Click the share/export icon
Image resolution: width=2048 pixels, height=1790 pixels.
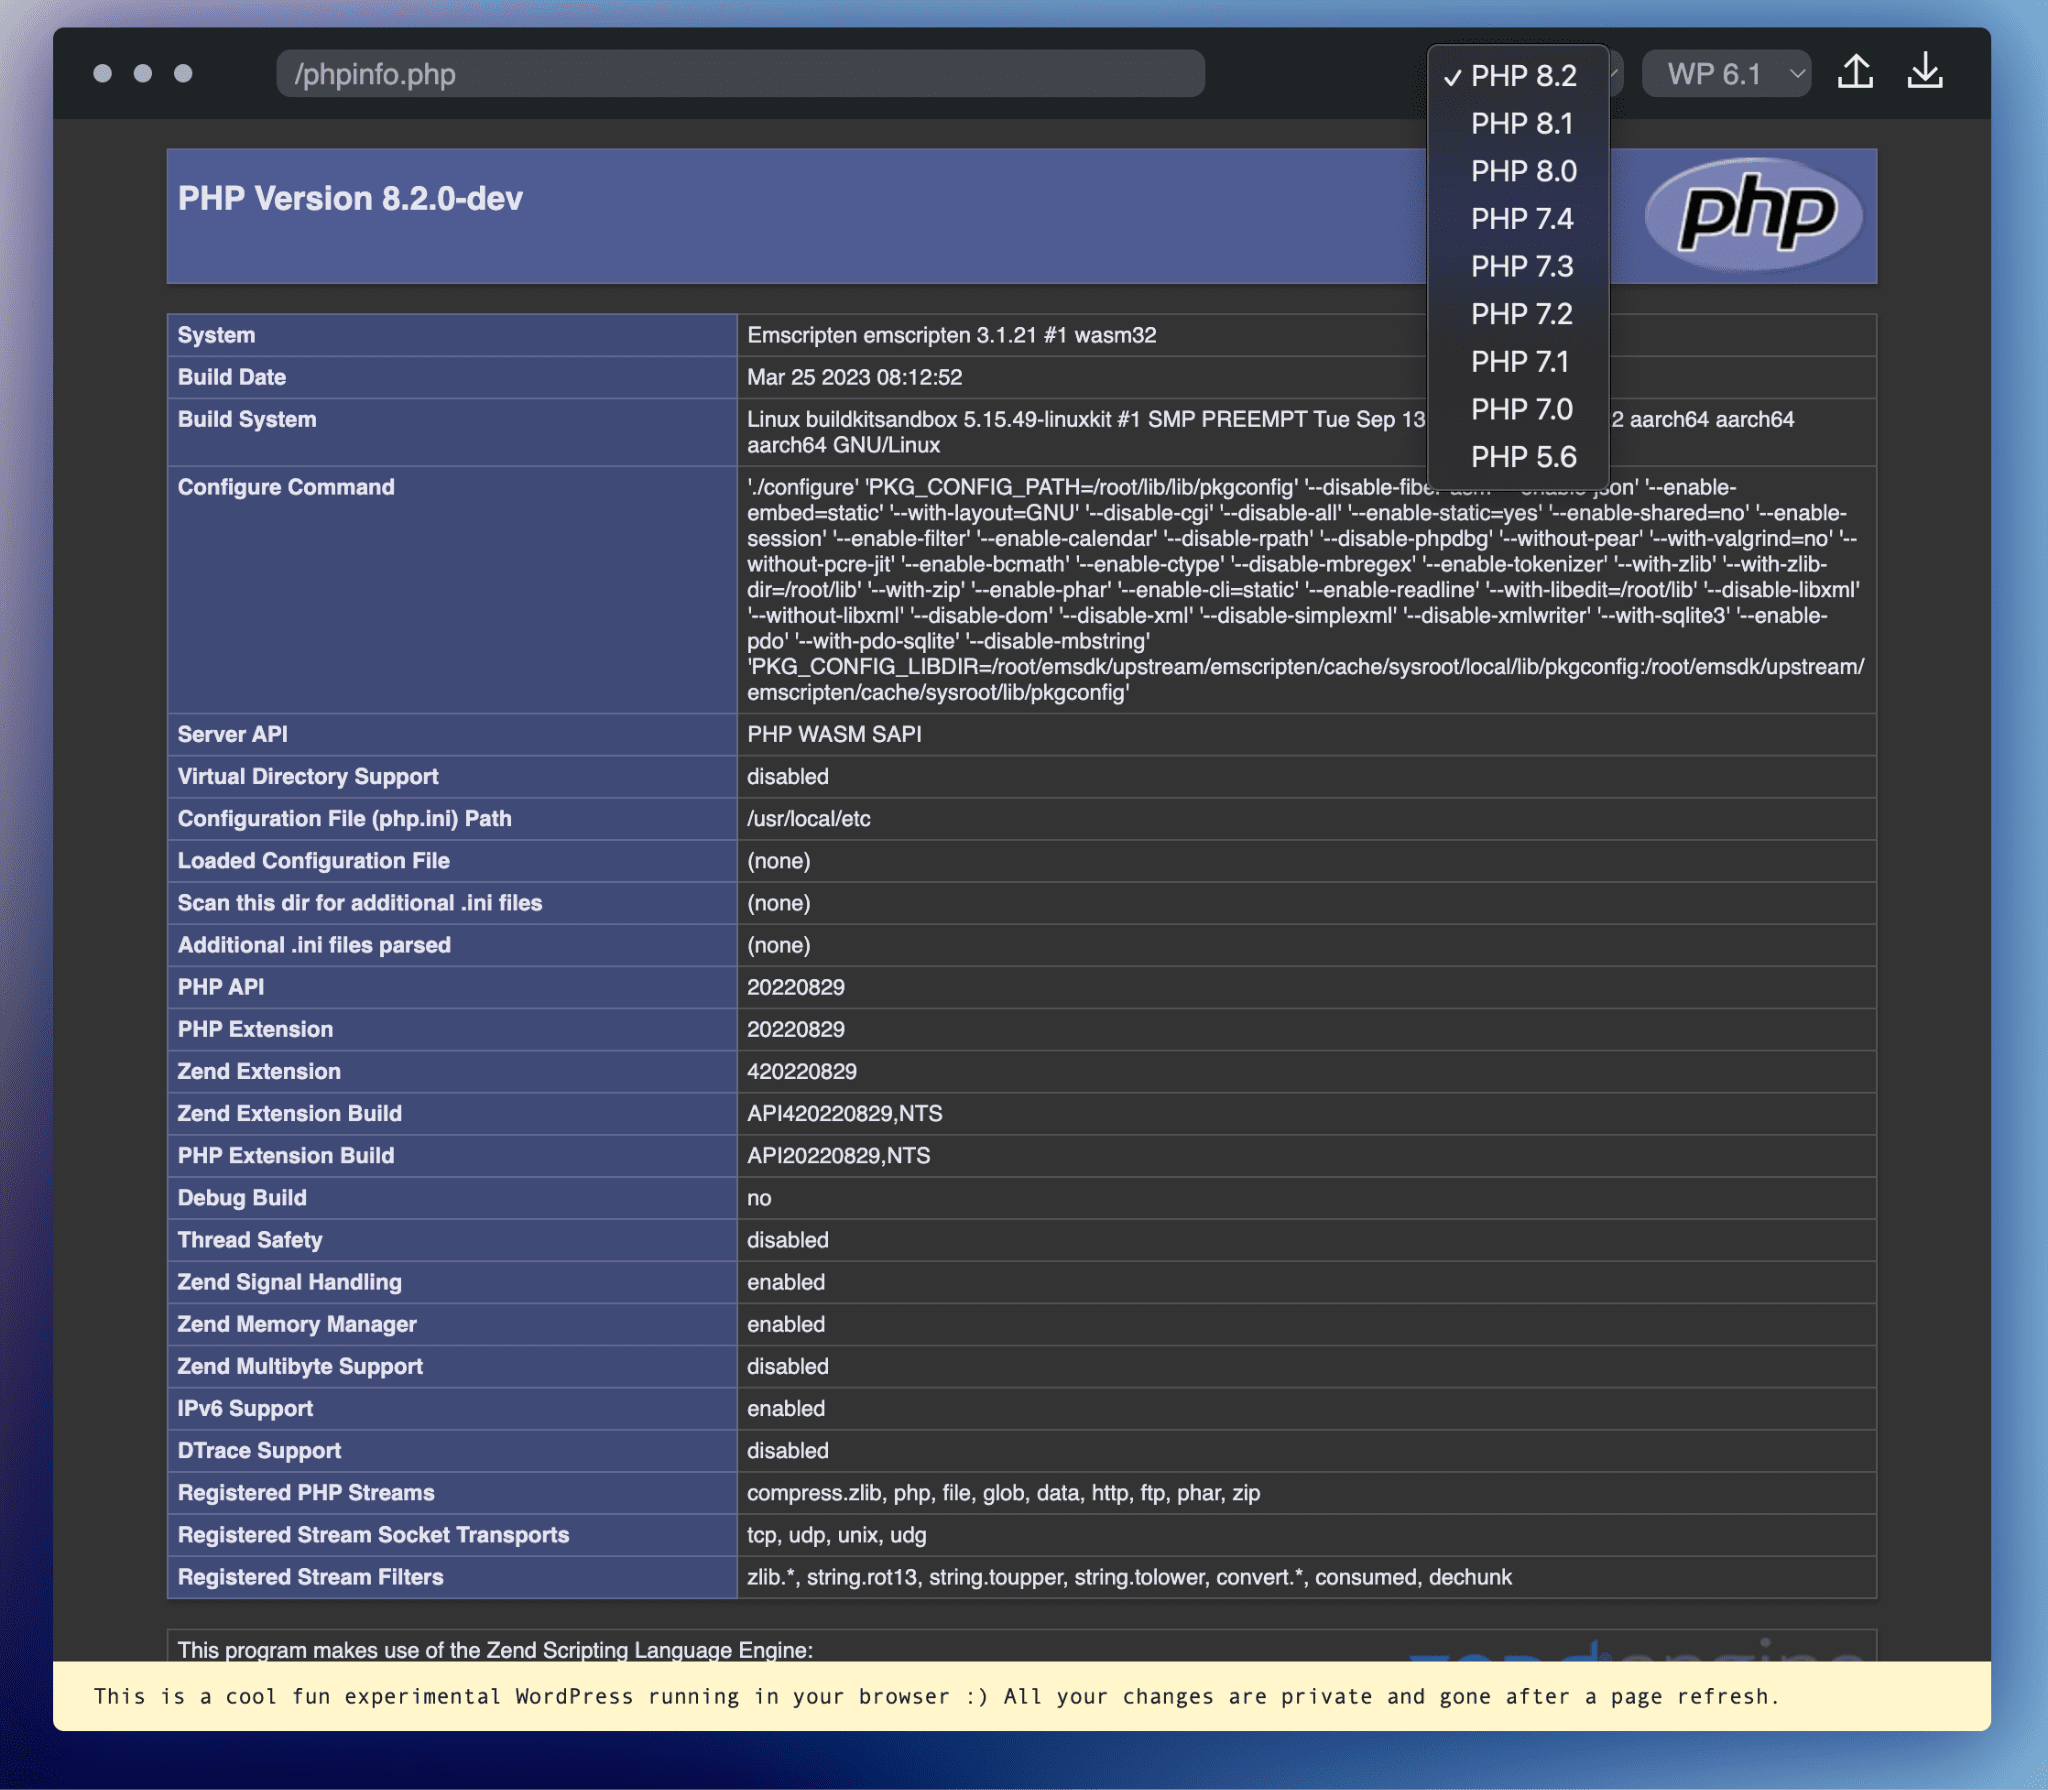[1862, 71]
